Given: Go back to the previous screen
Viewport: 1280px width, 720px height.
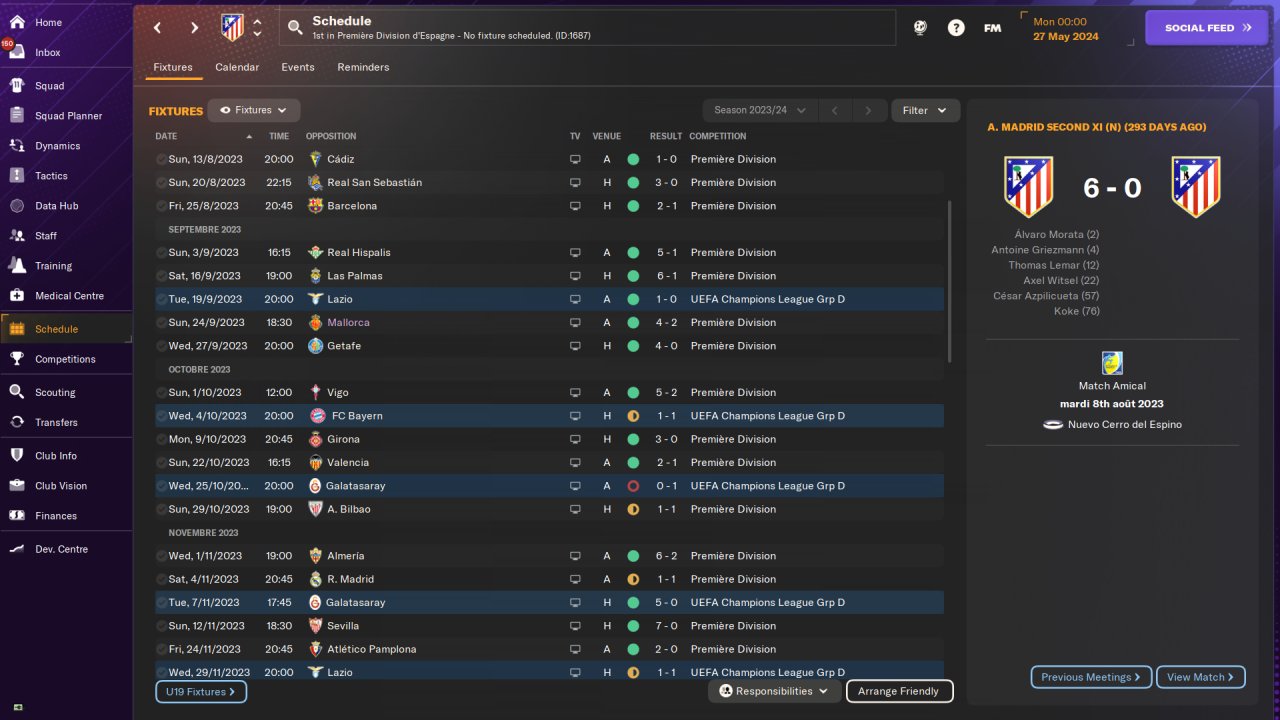Looking at the screenshot, I should [157, 28].
